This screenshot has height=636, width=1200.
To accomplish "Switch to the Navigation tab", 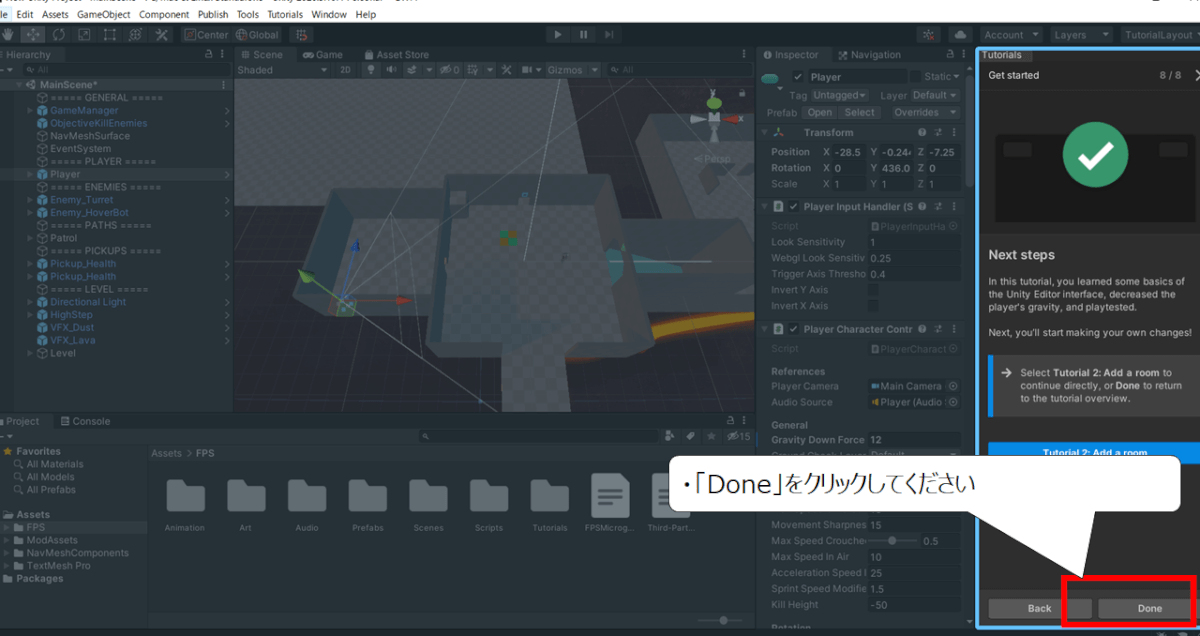I will click(x=869, y=55).
